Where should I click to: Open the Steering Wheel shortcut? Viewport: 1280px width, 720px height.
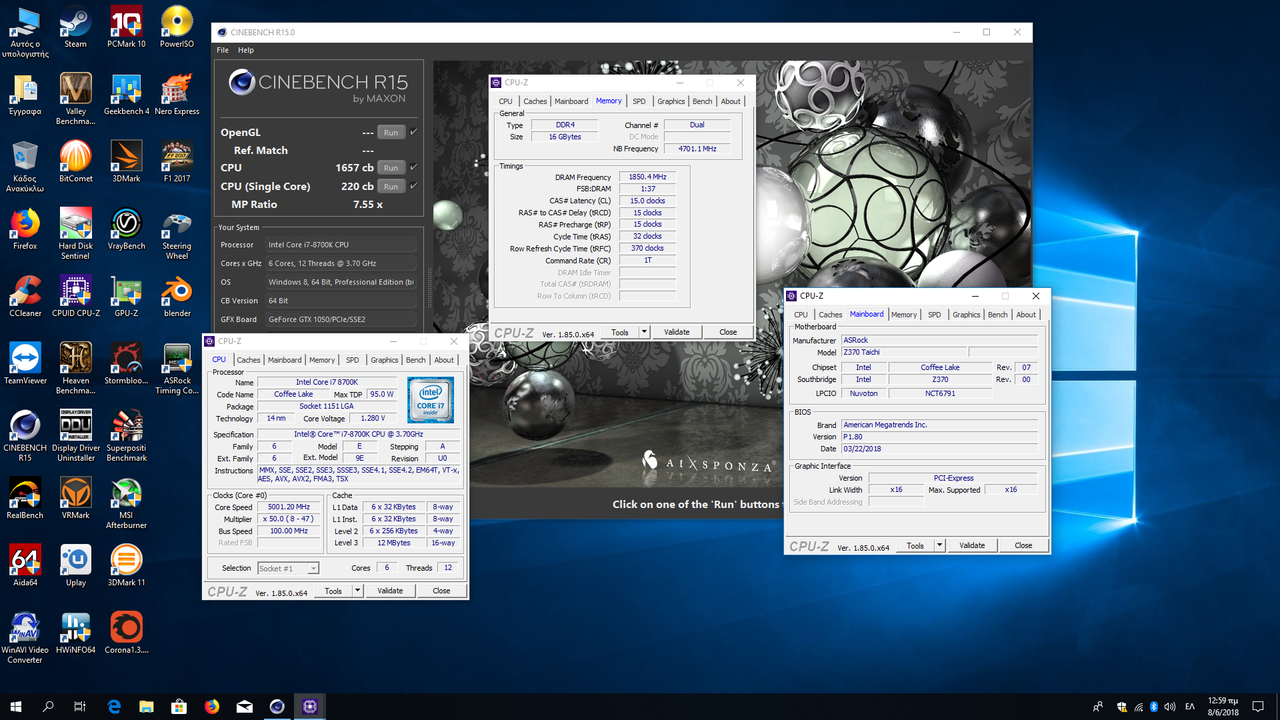point(177,233)
